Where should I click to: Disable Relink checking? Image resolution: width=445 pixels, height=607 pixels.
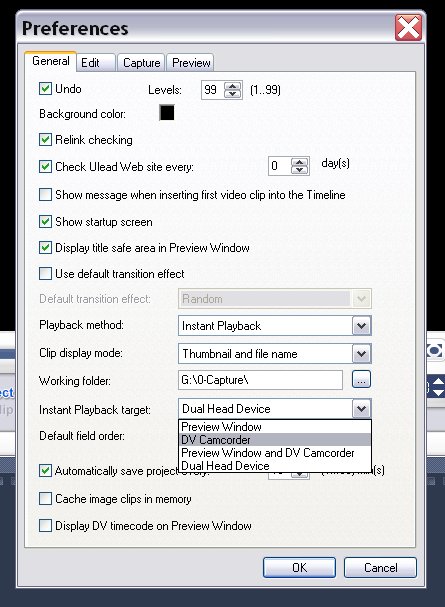click(45, 140)
